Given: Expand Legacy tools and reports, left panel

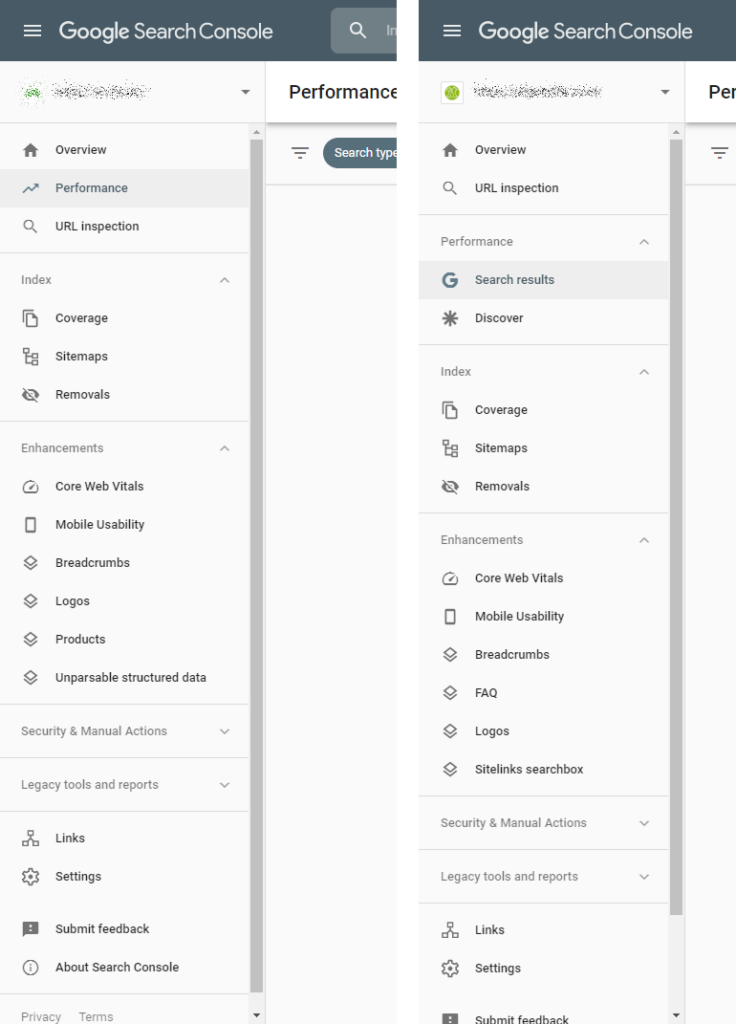Looking at the screenshot, I should pyautogui.click(x=225, y=785).
